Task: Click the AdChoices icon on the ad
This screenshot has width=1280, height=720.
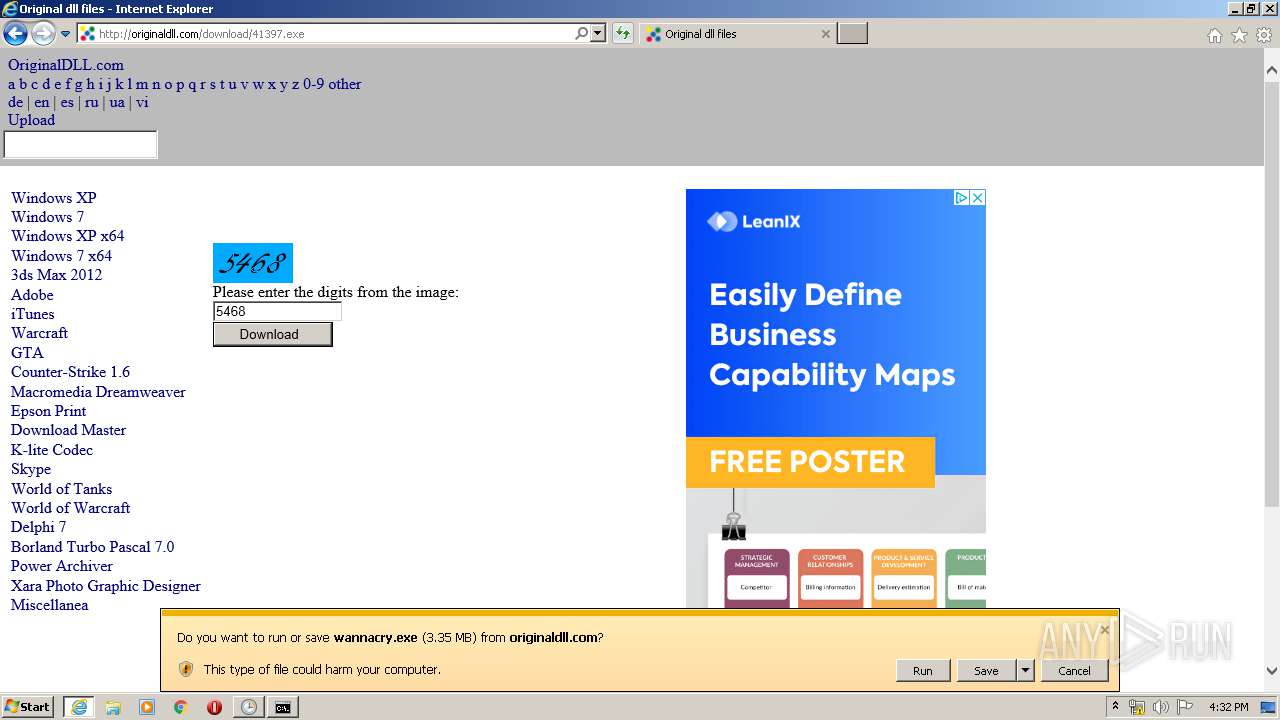Action: pos(961,198)
